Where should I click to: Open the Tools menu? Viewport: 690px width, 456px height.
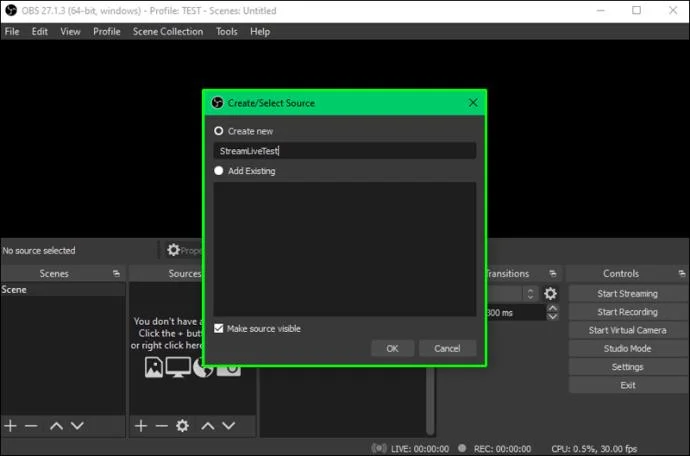[227, 32]
